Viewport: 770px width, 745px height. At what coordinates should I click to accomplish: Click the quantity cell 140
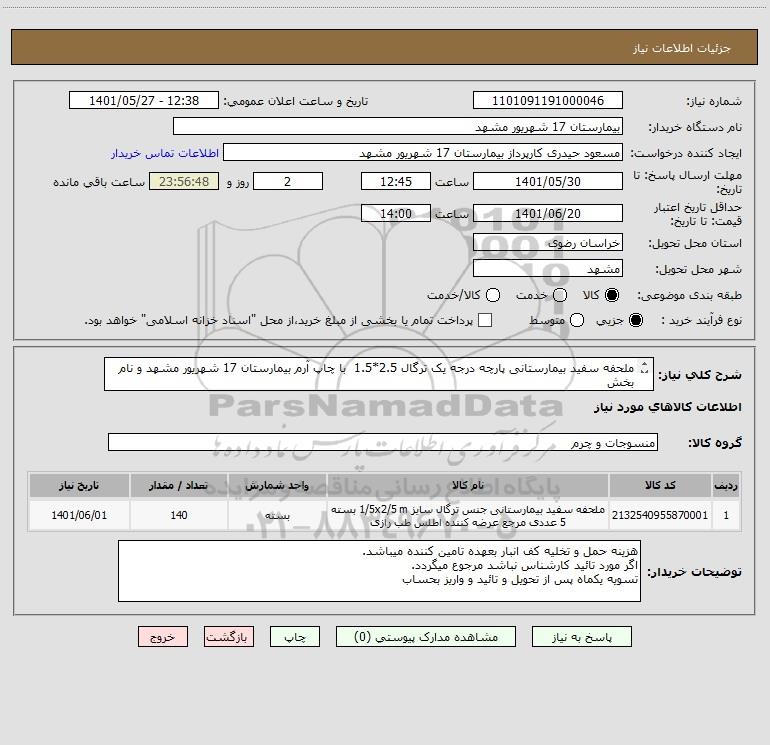(x=179, y=515)
